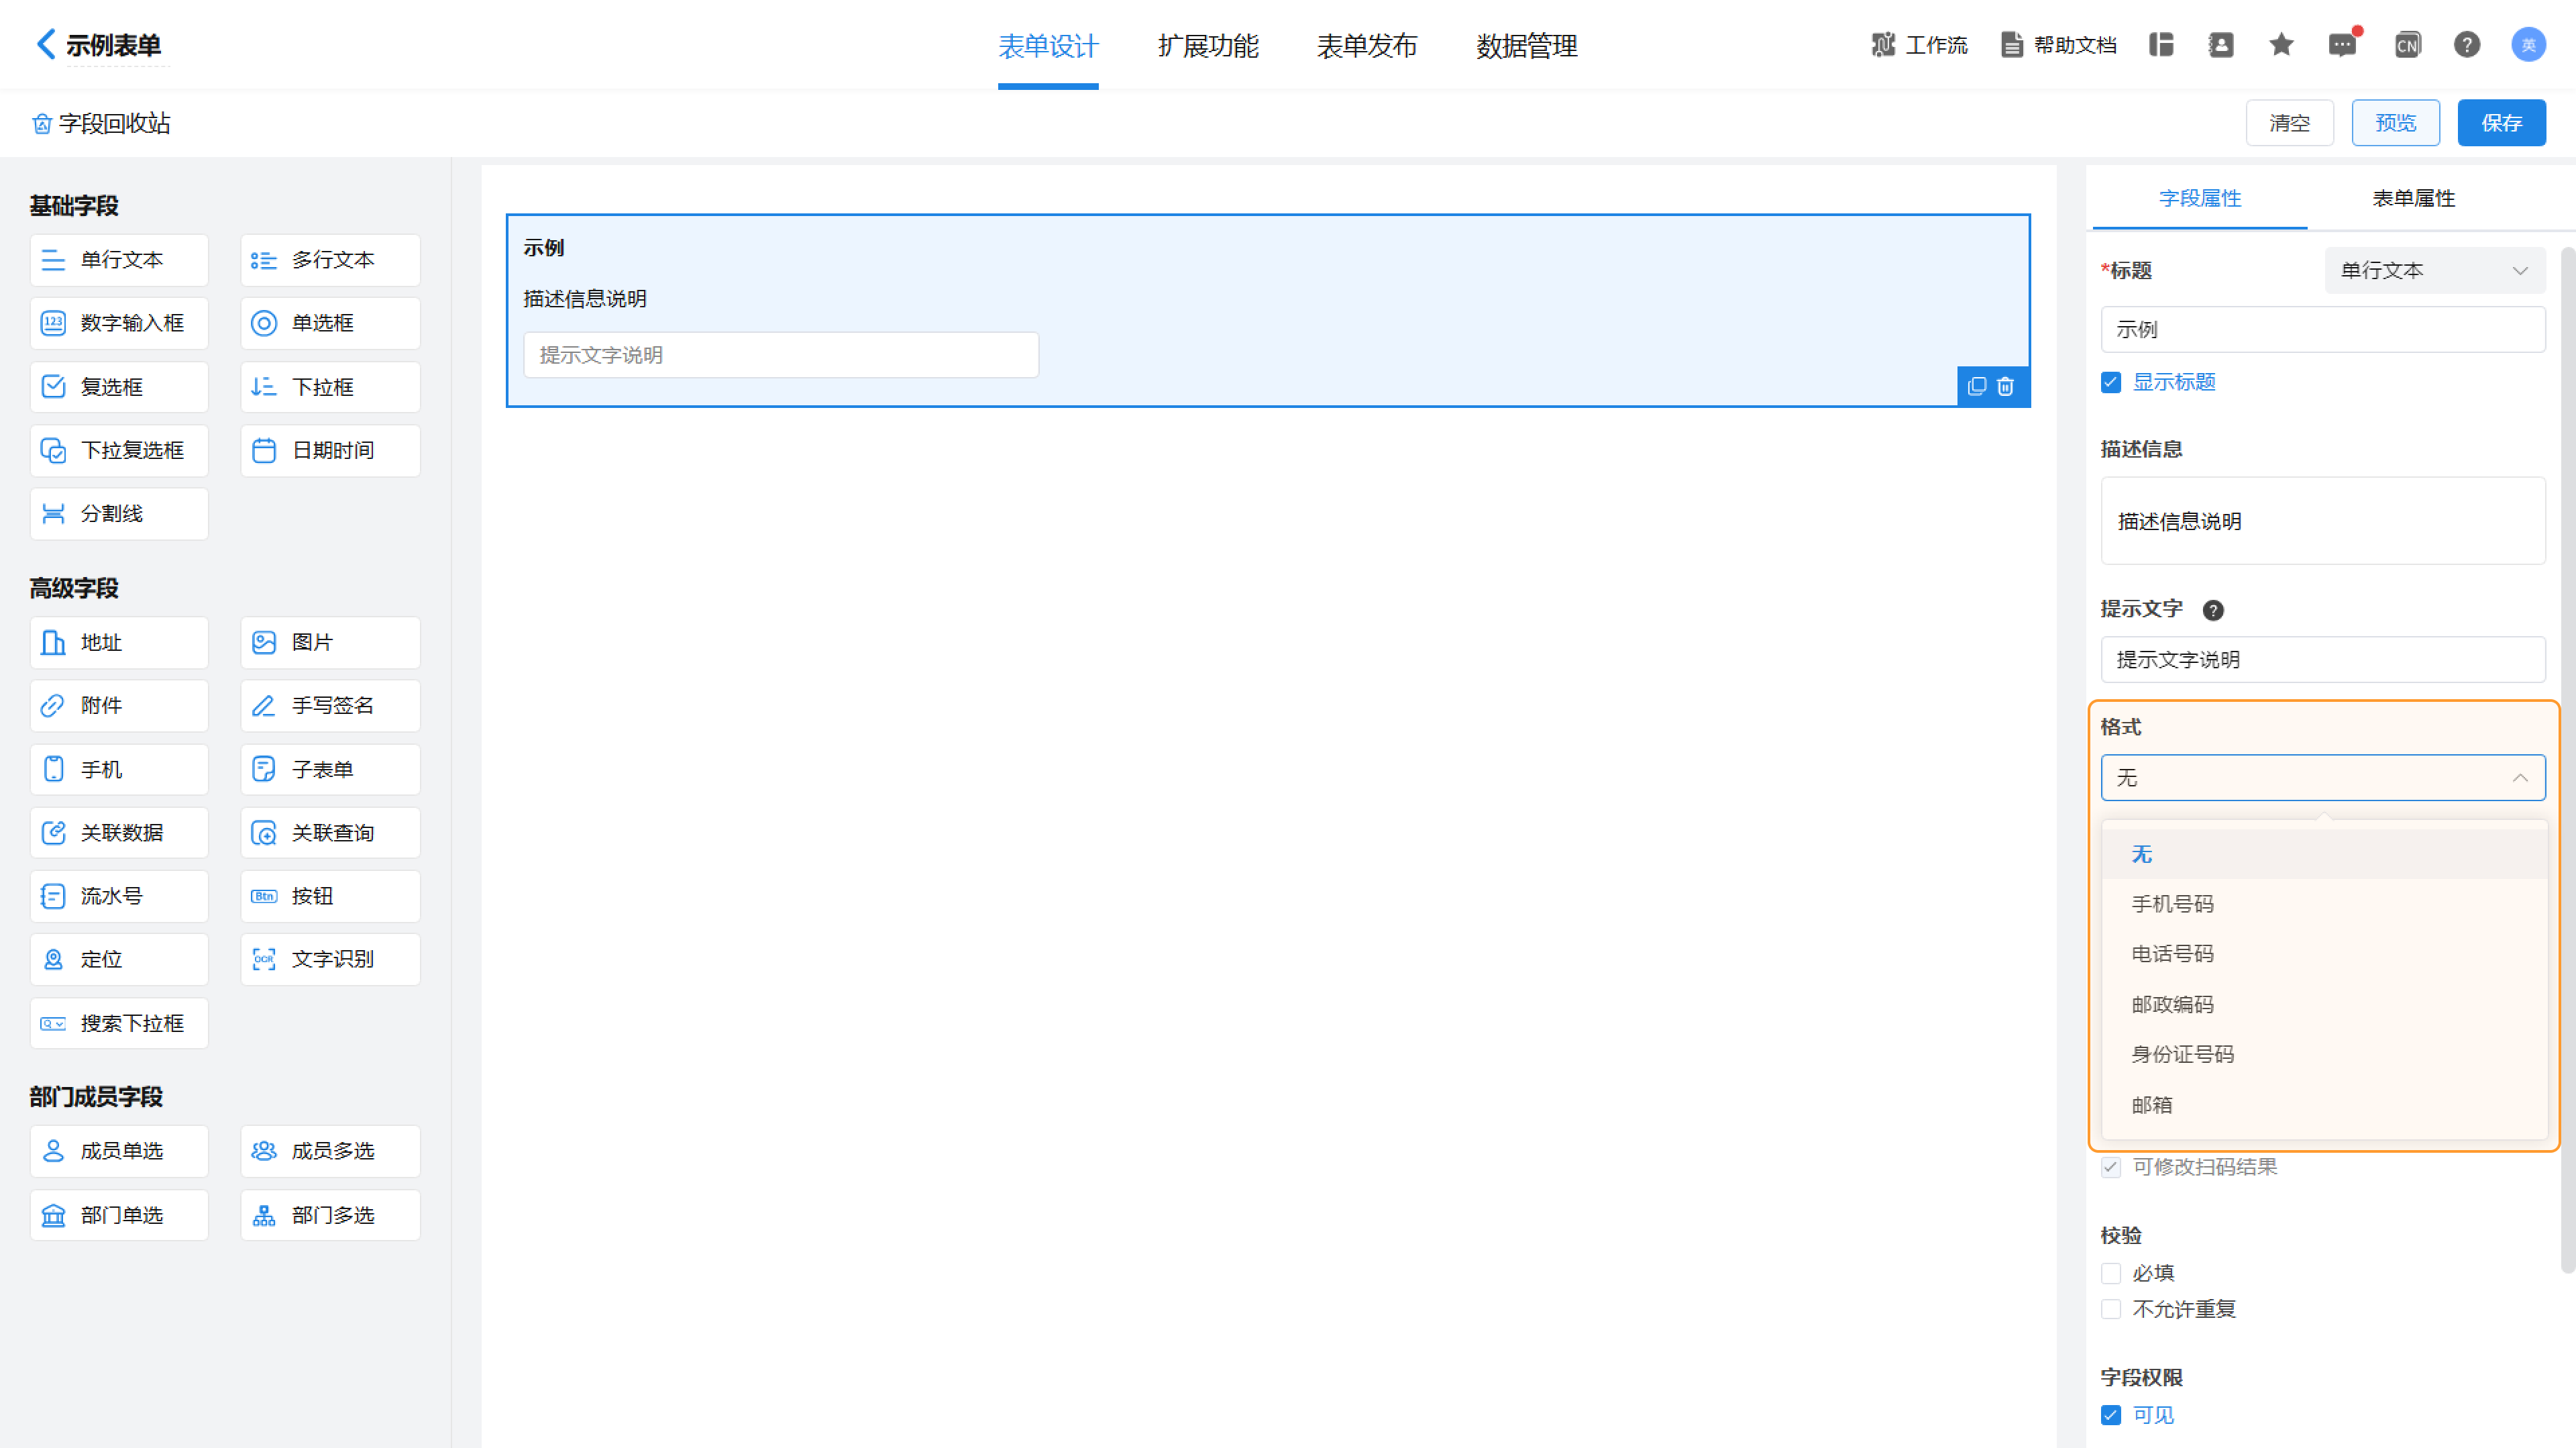This screenshot has width=2576, height=1448.
Task: Add a 流水号 serial number field
Action: coord(119,897)
